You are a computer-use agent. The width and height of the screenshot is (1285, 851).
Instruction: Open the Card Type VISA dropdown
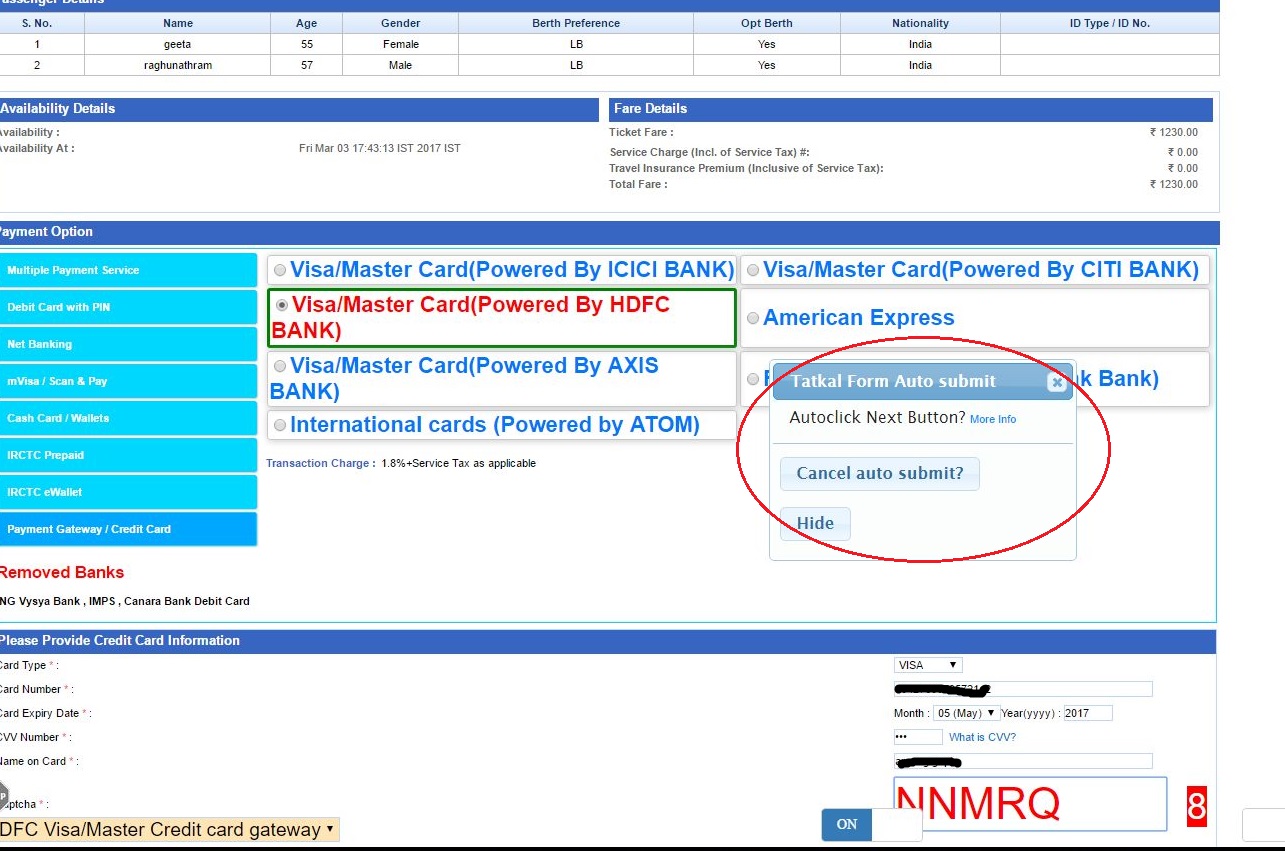coord(928,665)
